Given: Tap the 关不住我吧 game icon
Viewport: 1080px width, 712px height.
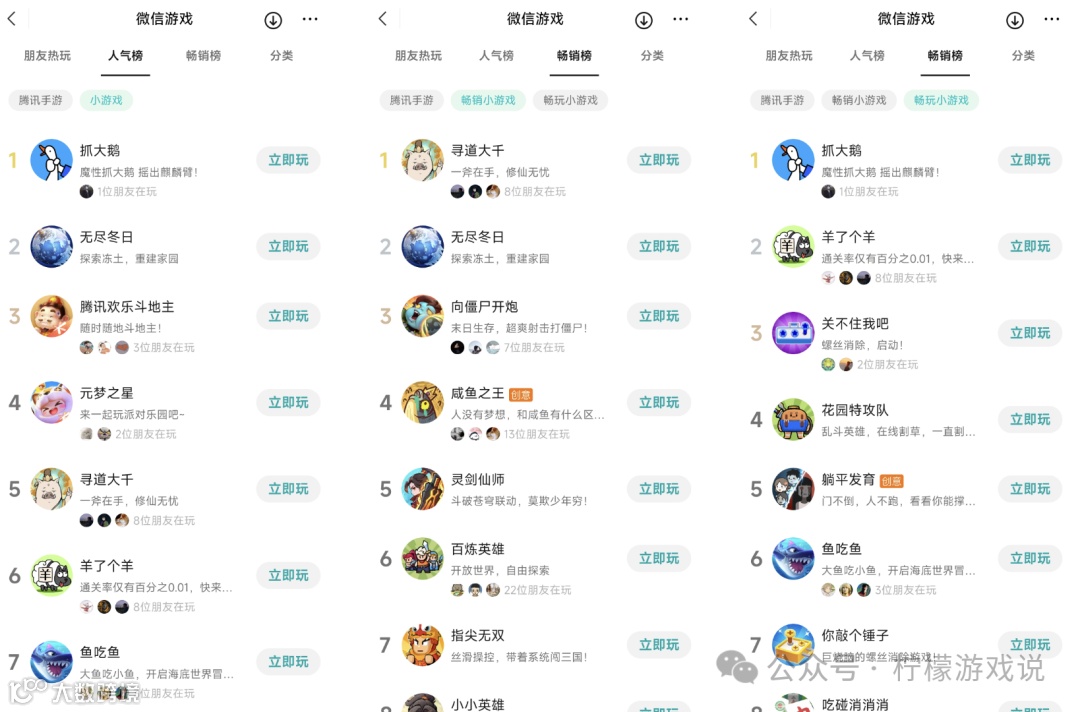Looking at the screenshot, I should 793,333.
